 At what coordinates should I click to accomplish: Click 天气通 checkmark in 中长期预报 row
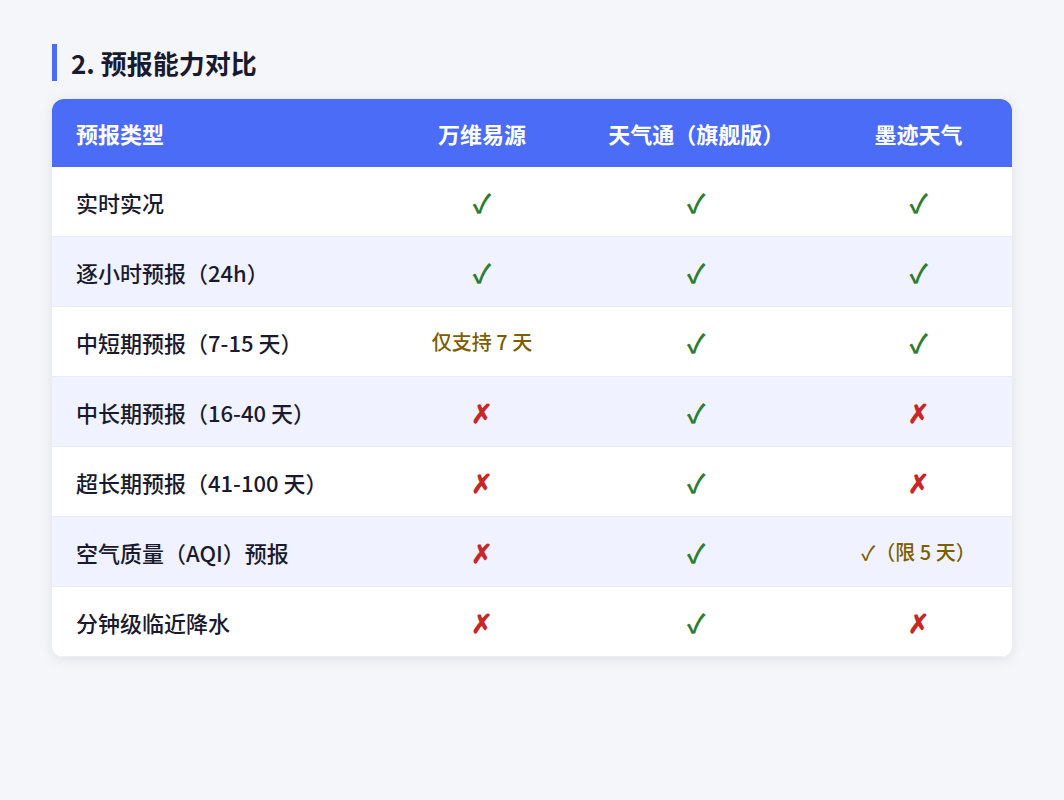click(696, 413)
